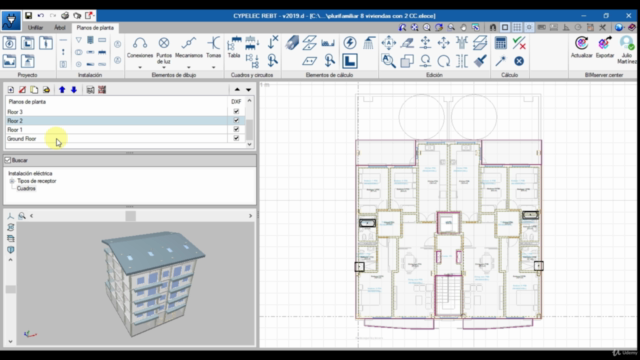Click the lightning bolt calculation element icon

point(350,42)
